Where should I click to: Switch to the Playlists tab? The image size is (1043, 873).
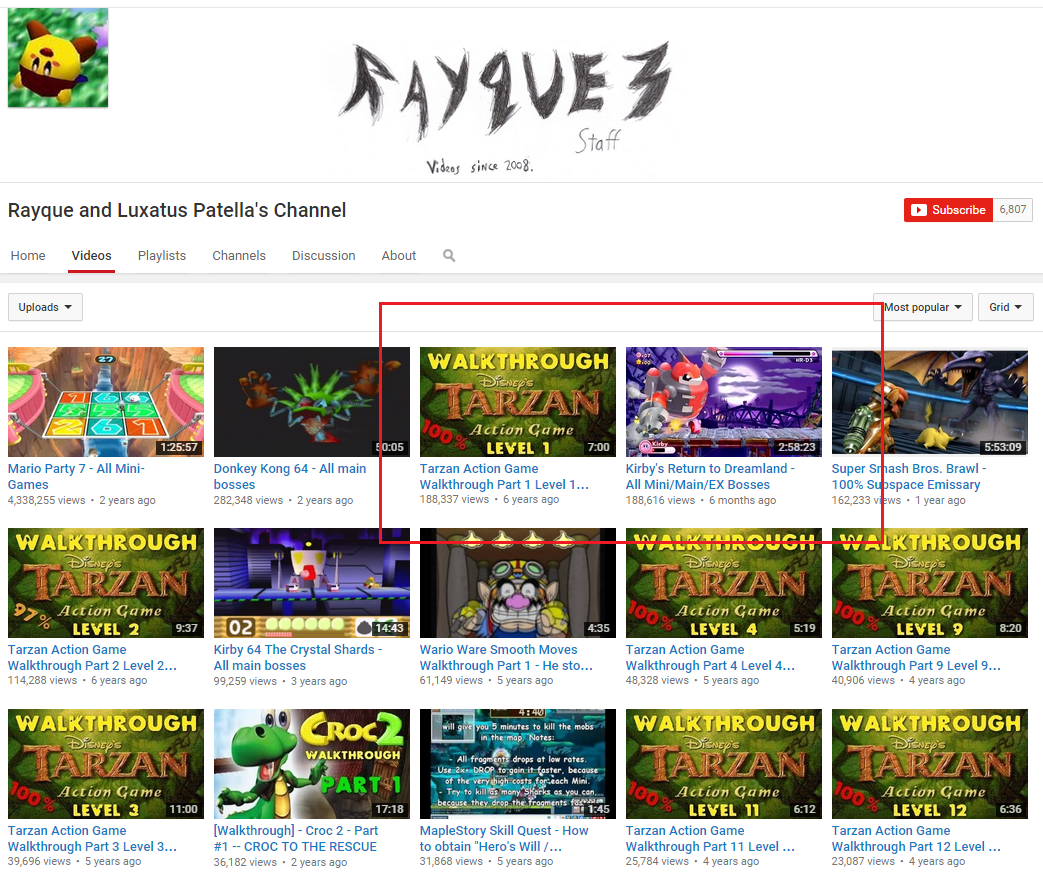click(162, 256)
